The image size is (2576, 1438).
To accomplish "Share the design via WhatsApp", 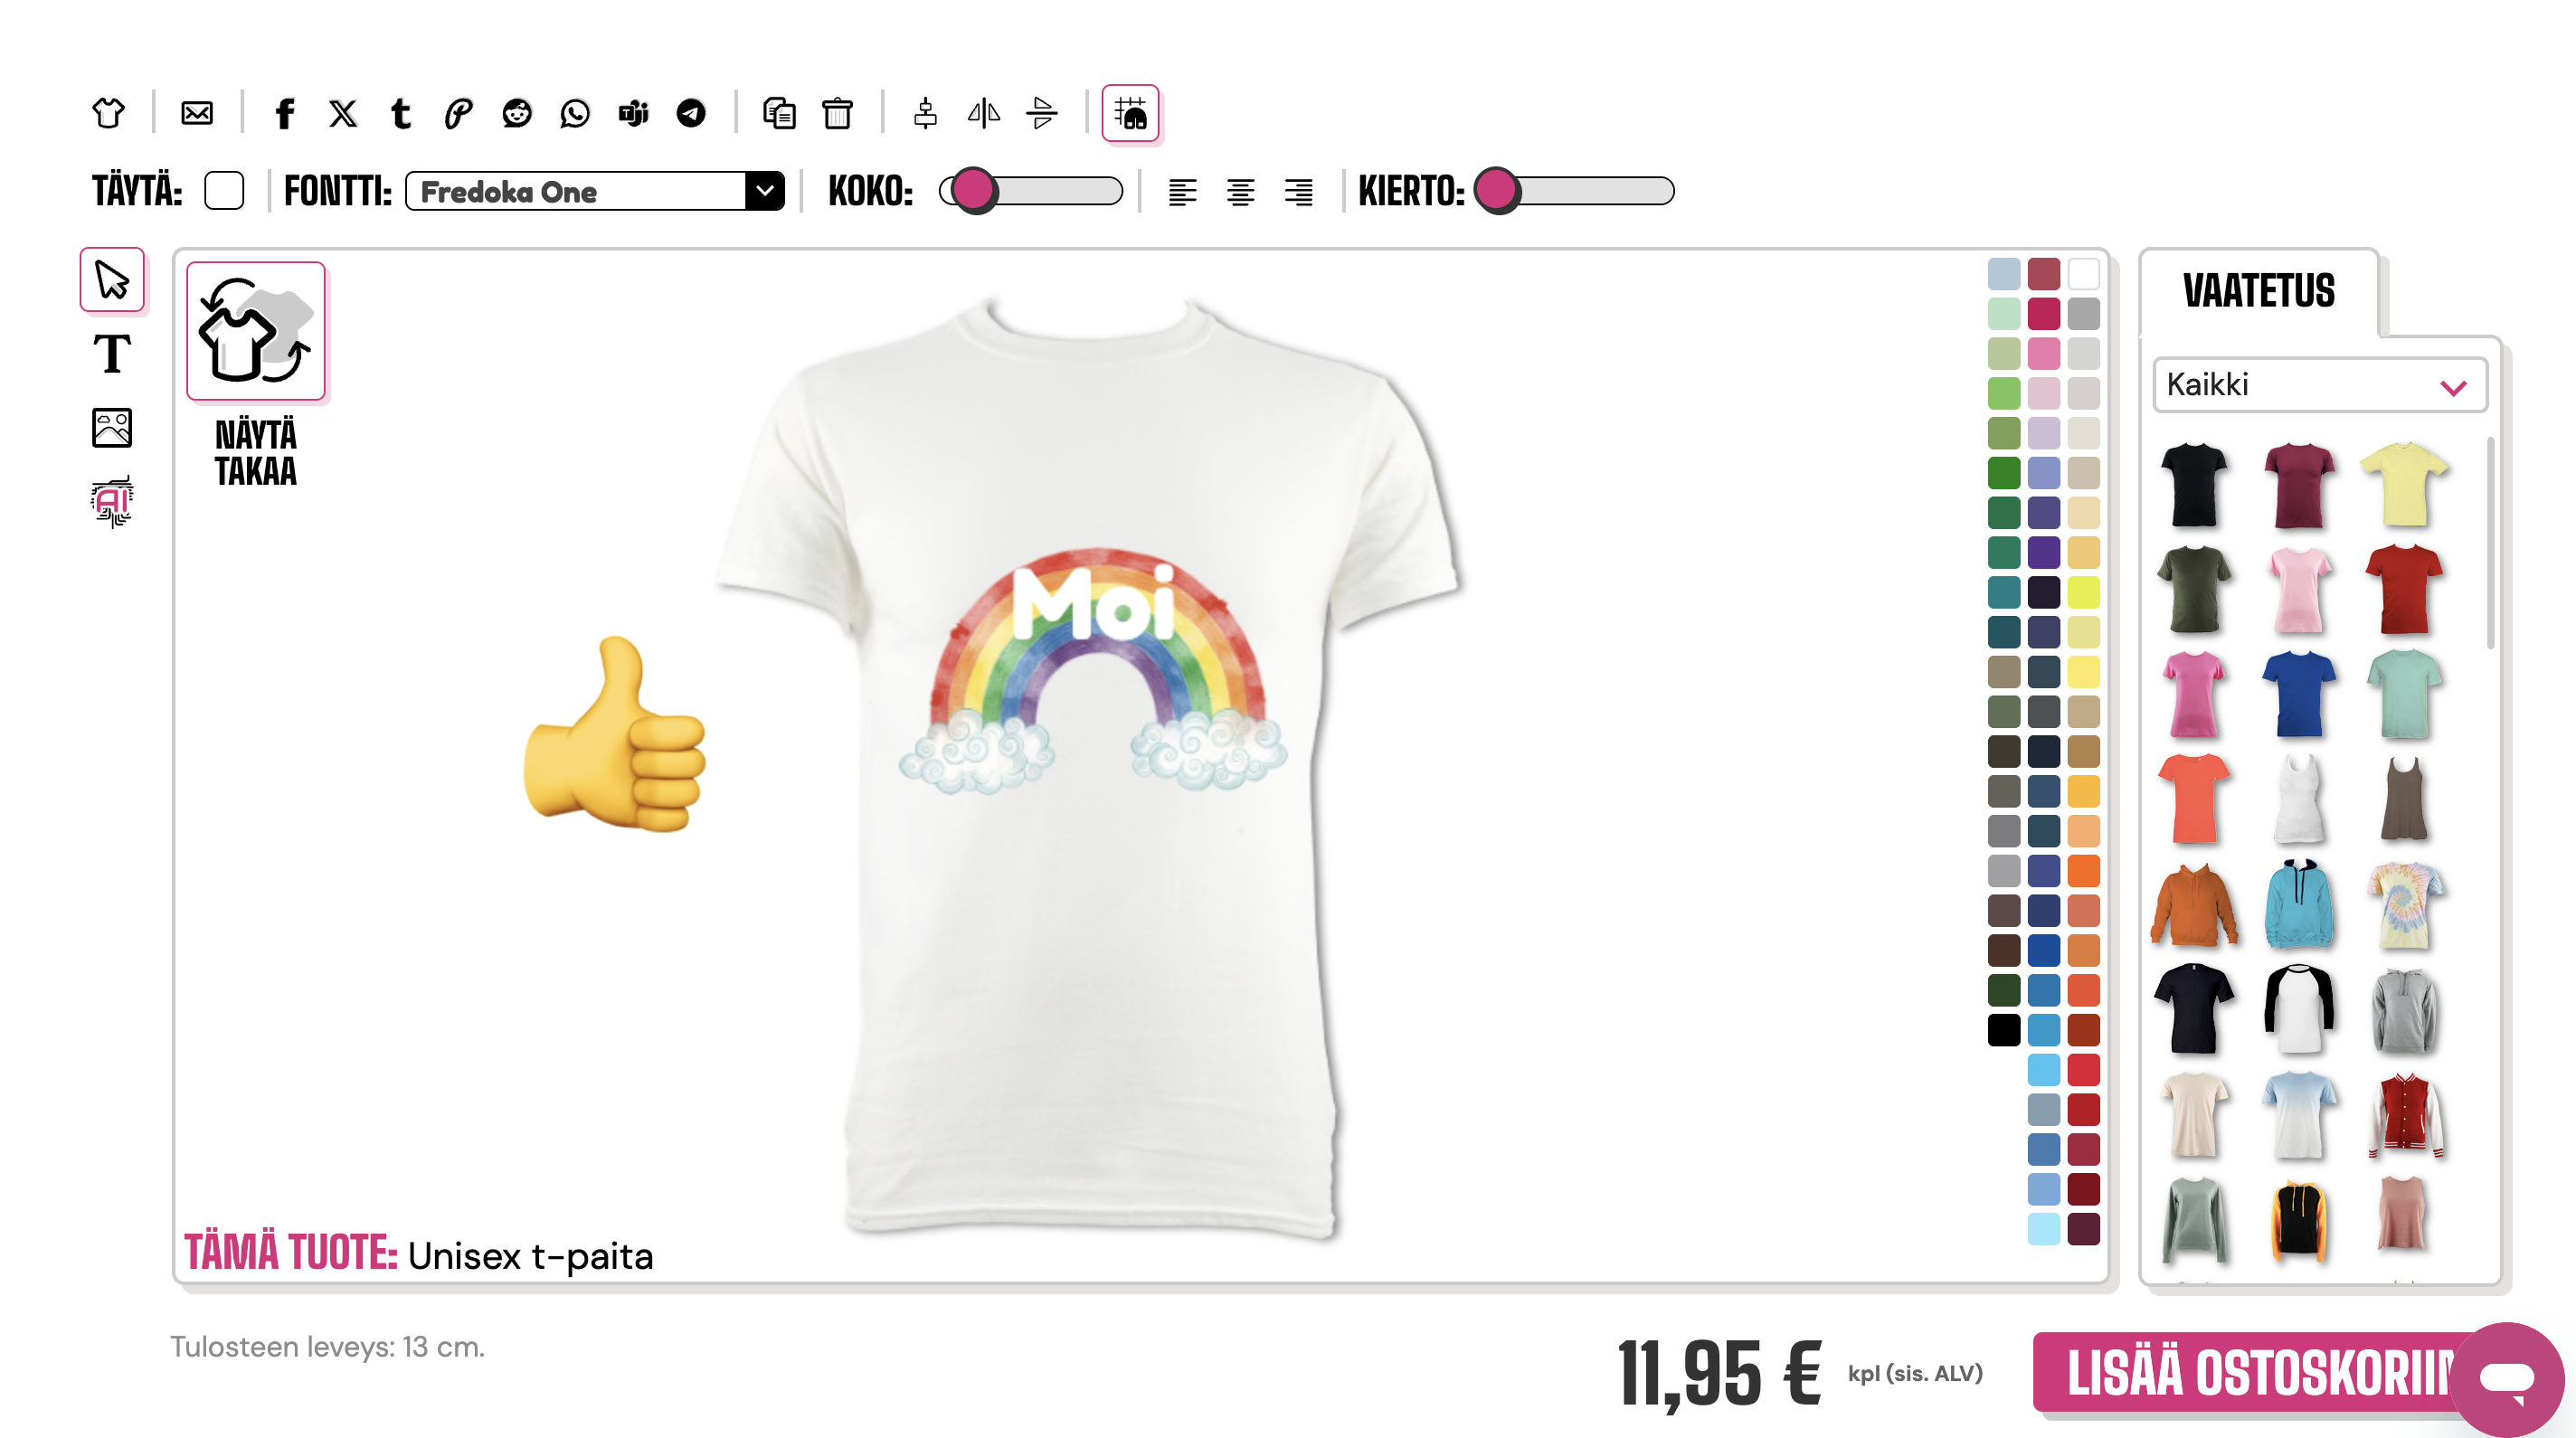I will 575,113.
